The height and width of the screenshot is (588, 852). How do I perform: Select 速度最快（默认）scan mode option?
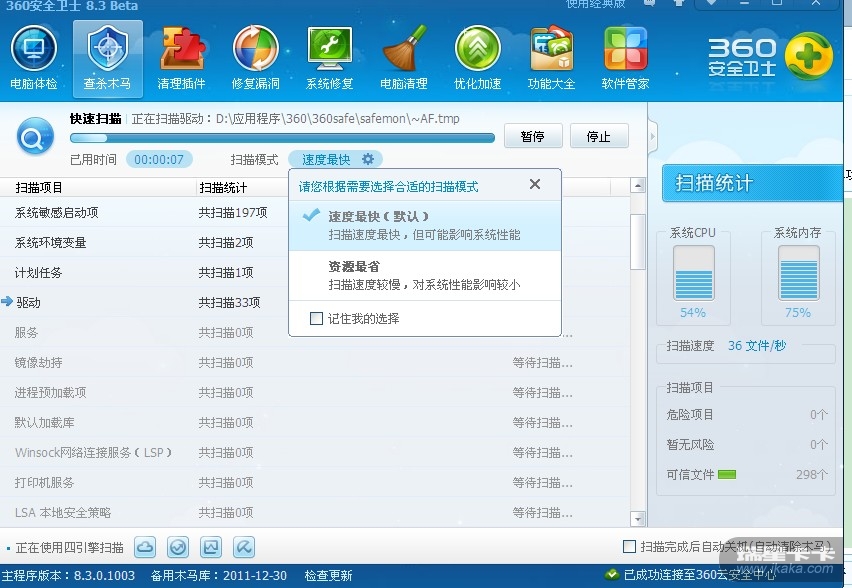[425, 226]
